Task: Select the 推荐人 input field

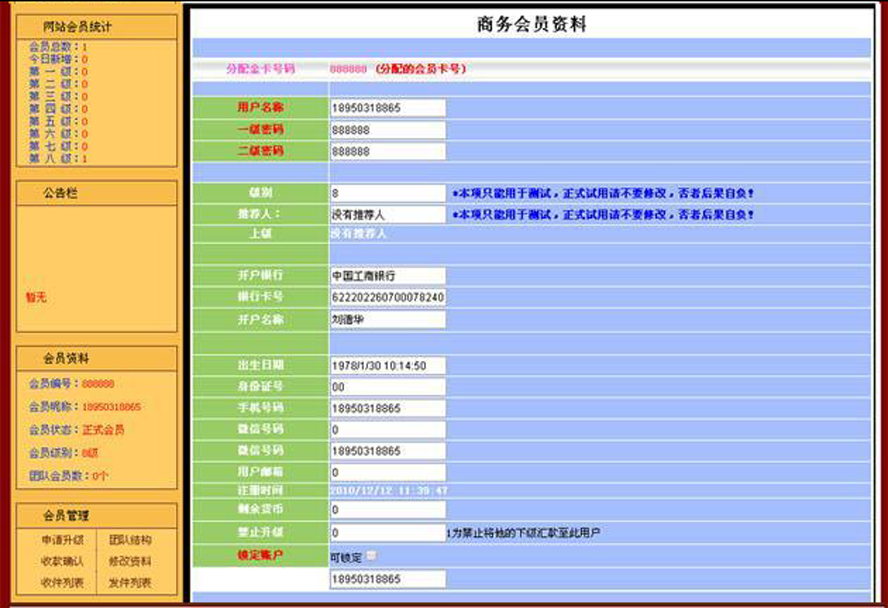Action: (388, 215)
